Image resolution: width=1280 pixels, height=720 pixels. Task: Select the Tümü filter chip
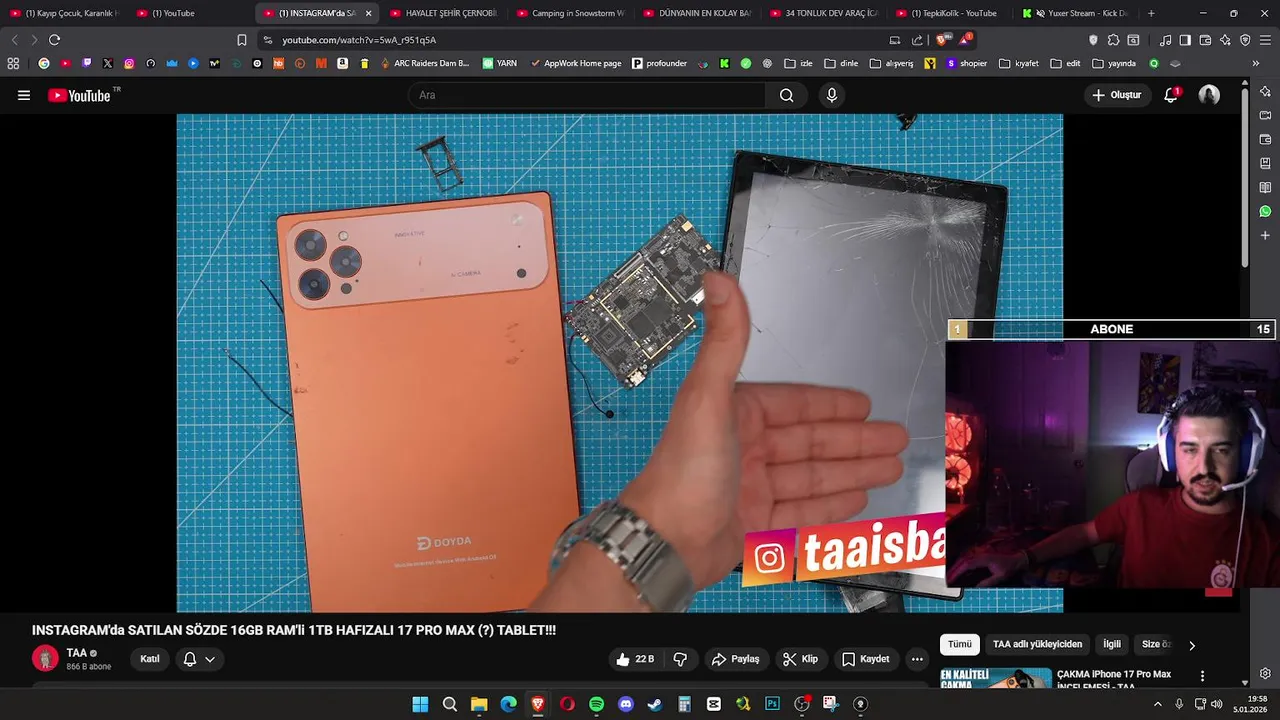959,645
